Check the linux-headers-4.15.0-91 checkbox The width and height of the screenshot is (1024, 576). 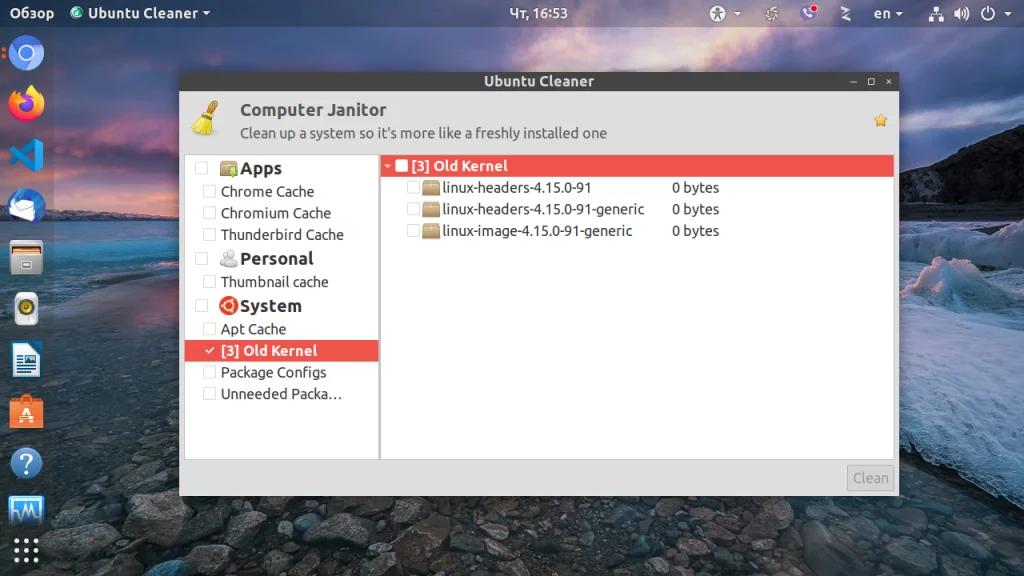(x=413, y=187)
